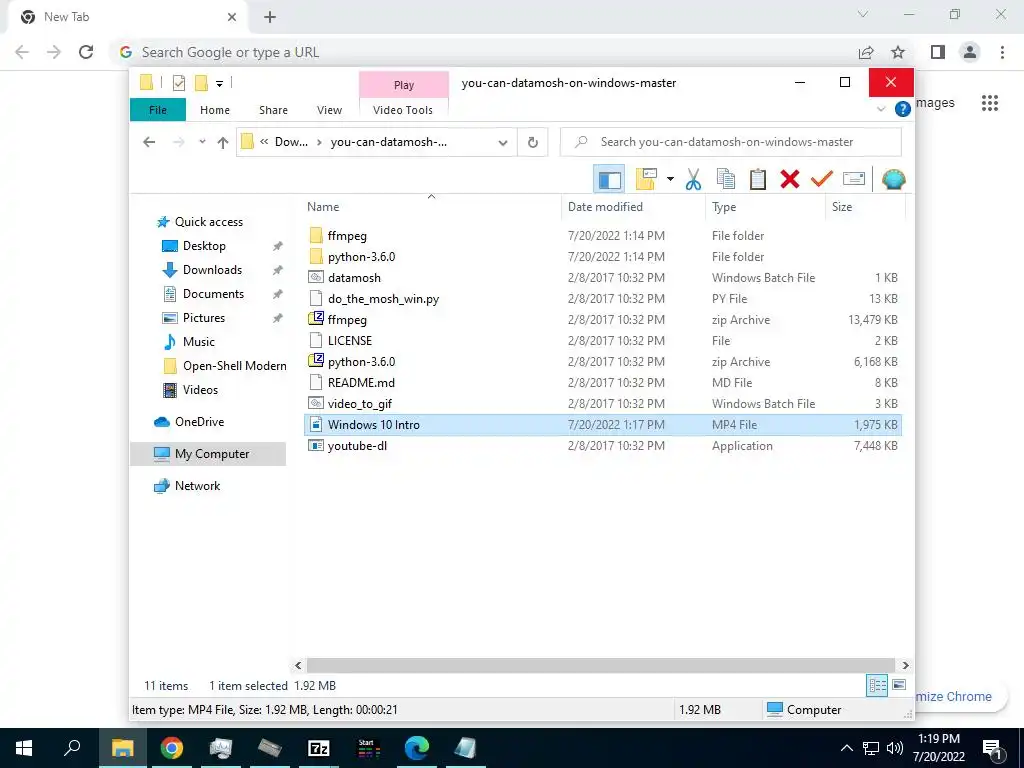
Task: Sort by the Name column header
Action: tap(431, 206)
